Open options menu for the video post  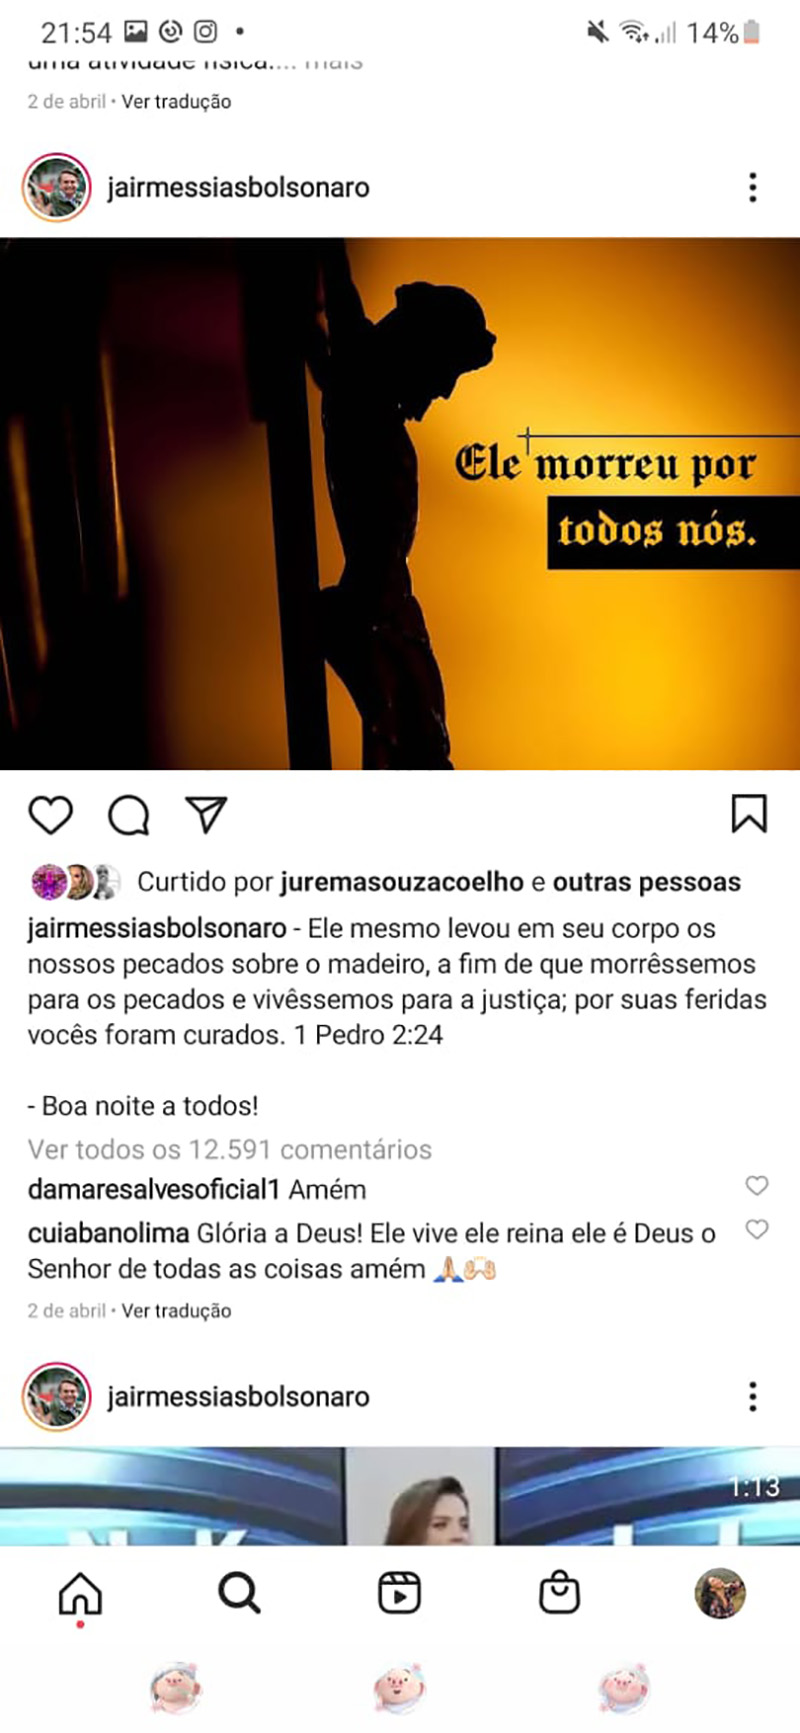pyautogui.click(x=753, y=1396)
